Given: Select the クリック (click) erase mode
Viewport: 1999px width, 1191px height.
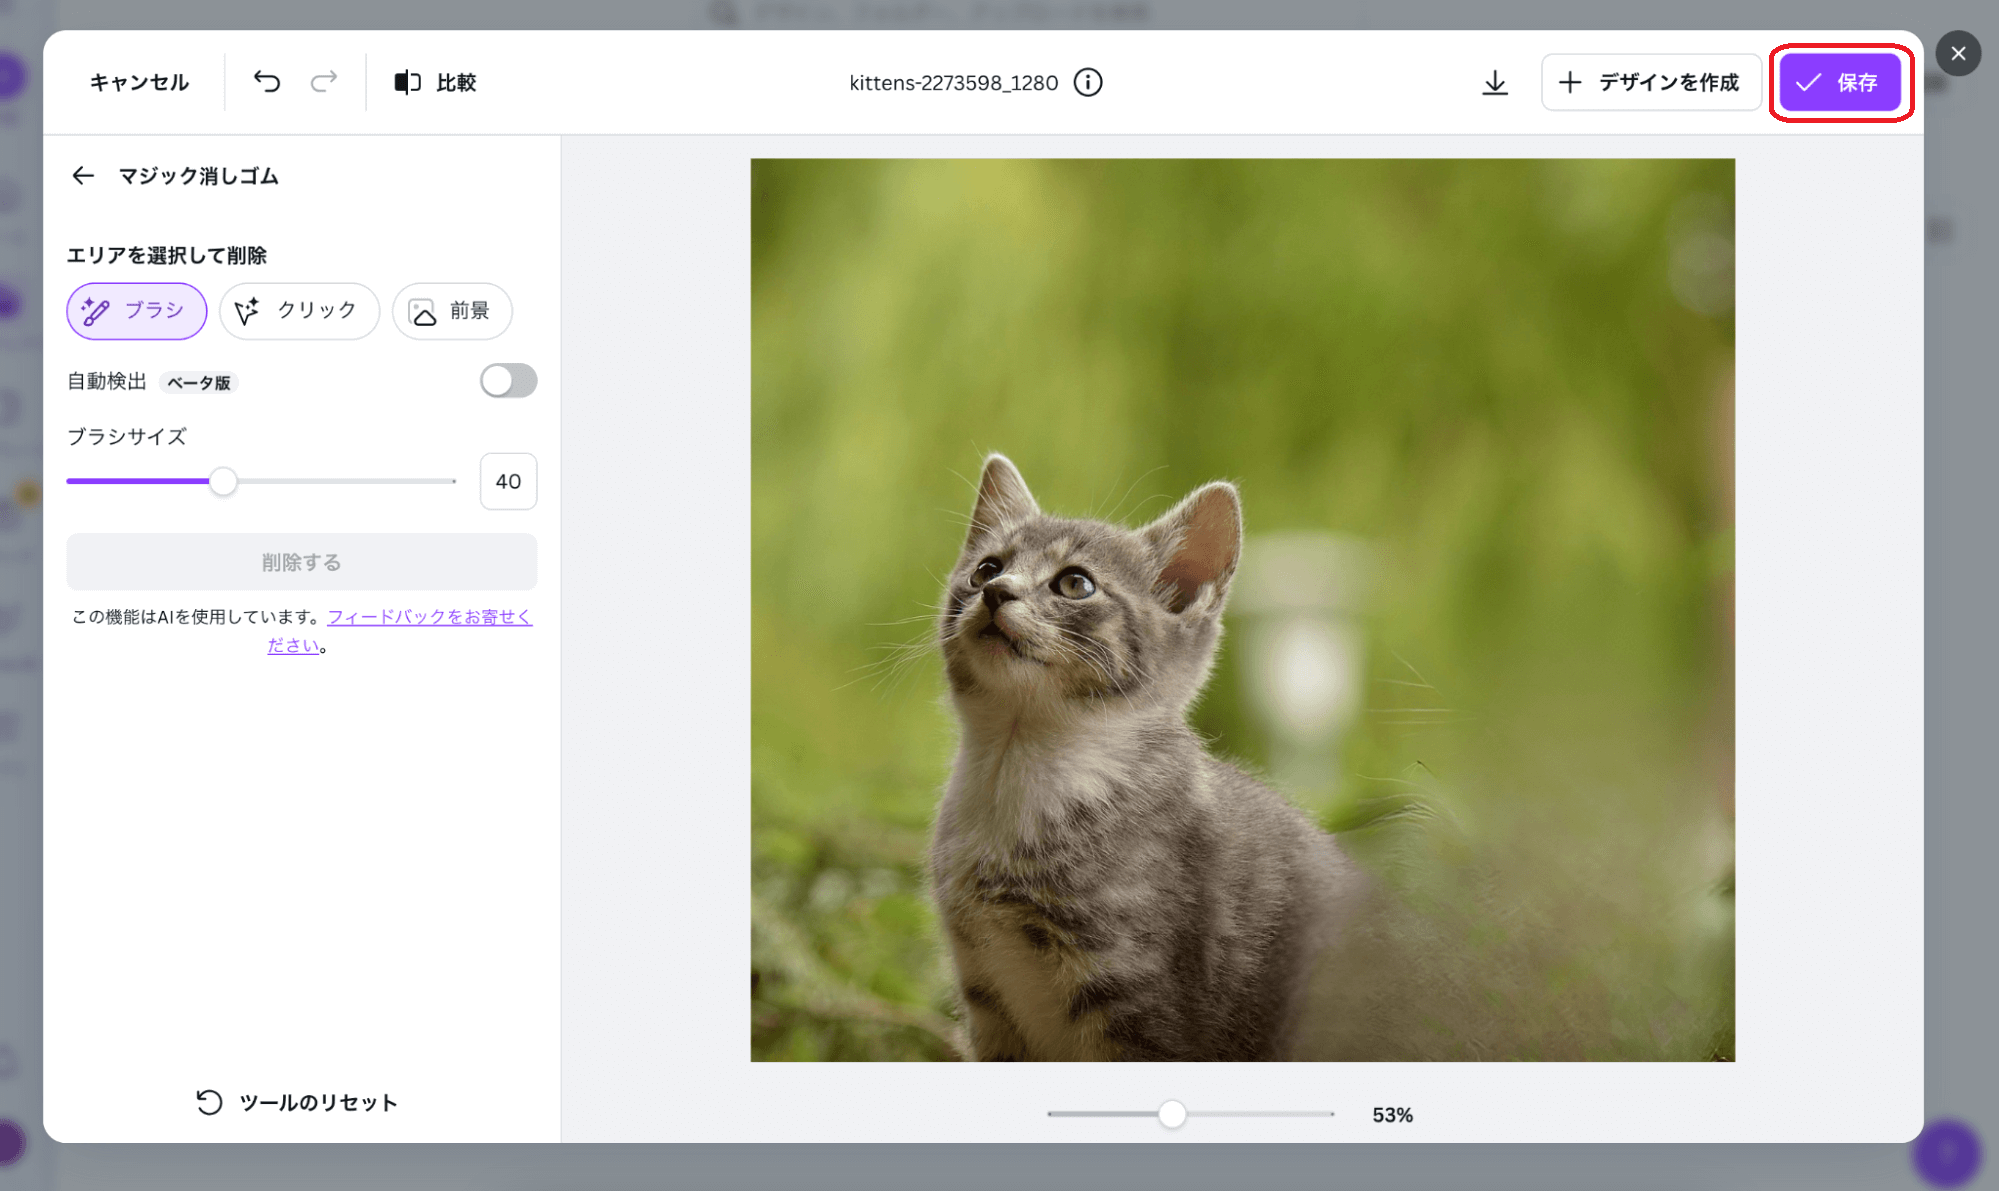Looking at the screenshot, I should tap(299, 311).
